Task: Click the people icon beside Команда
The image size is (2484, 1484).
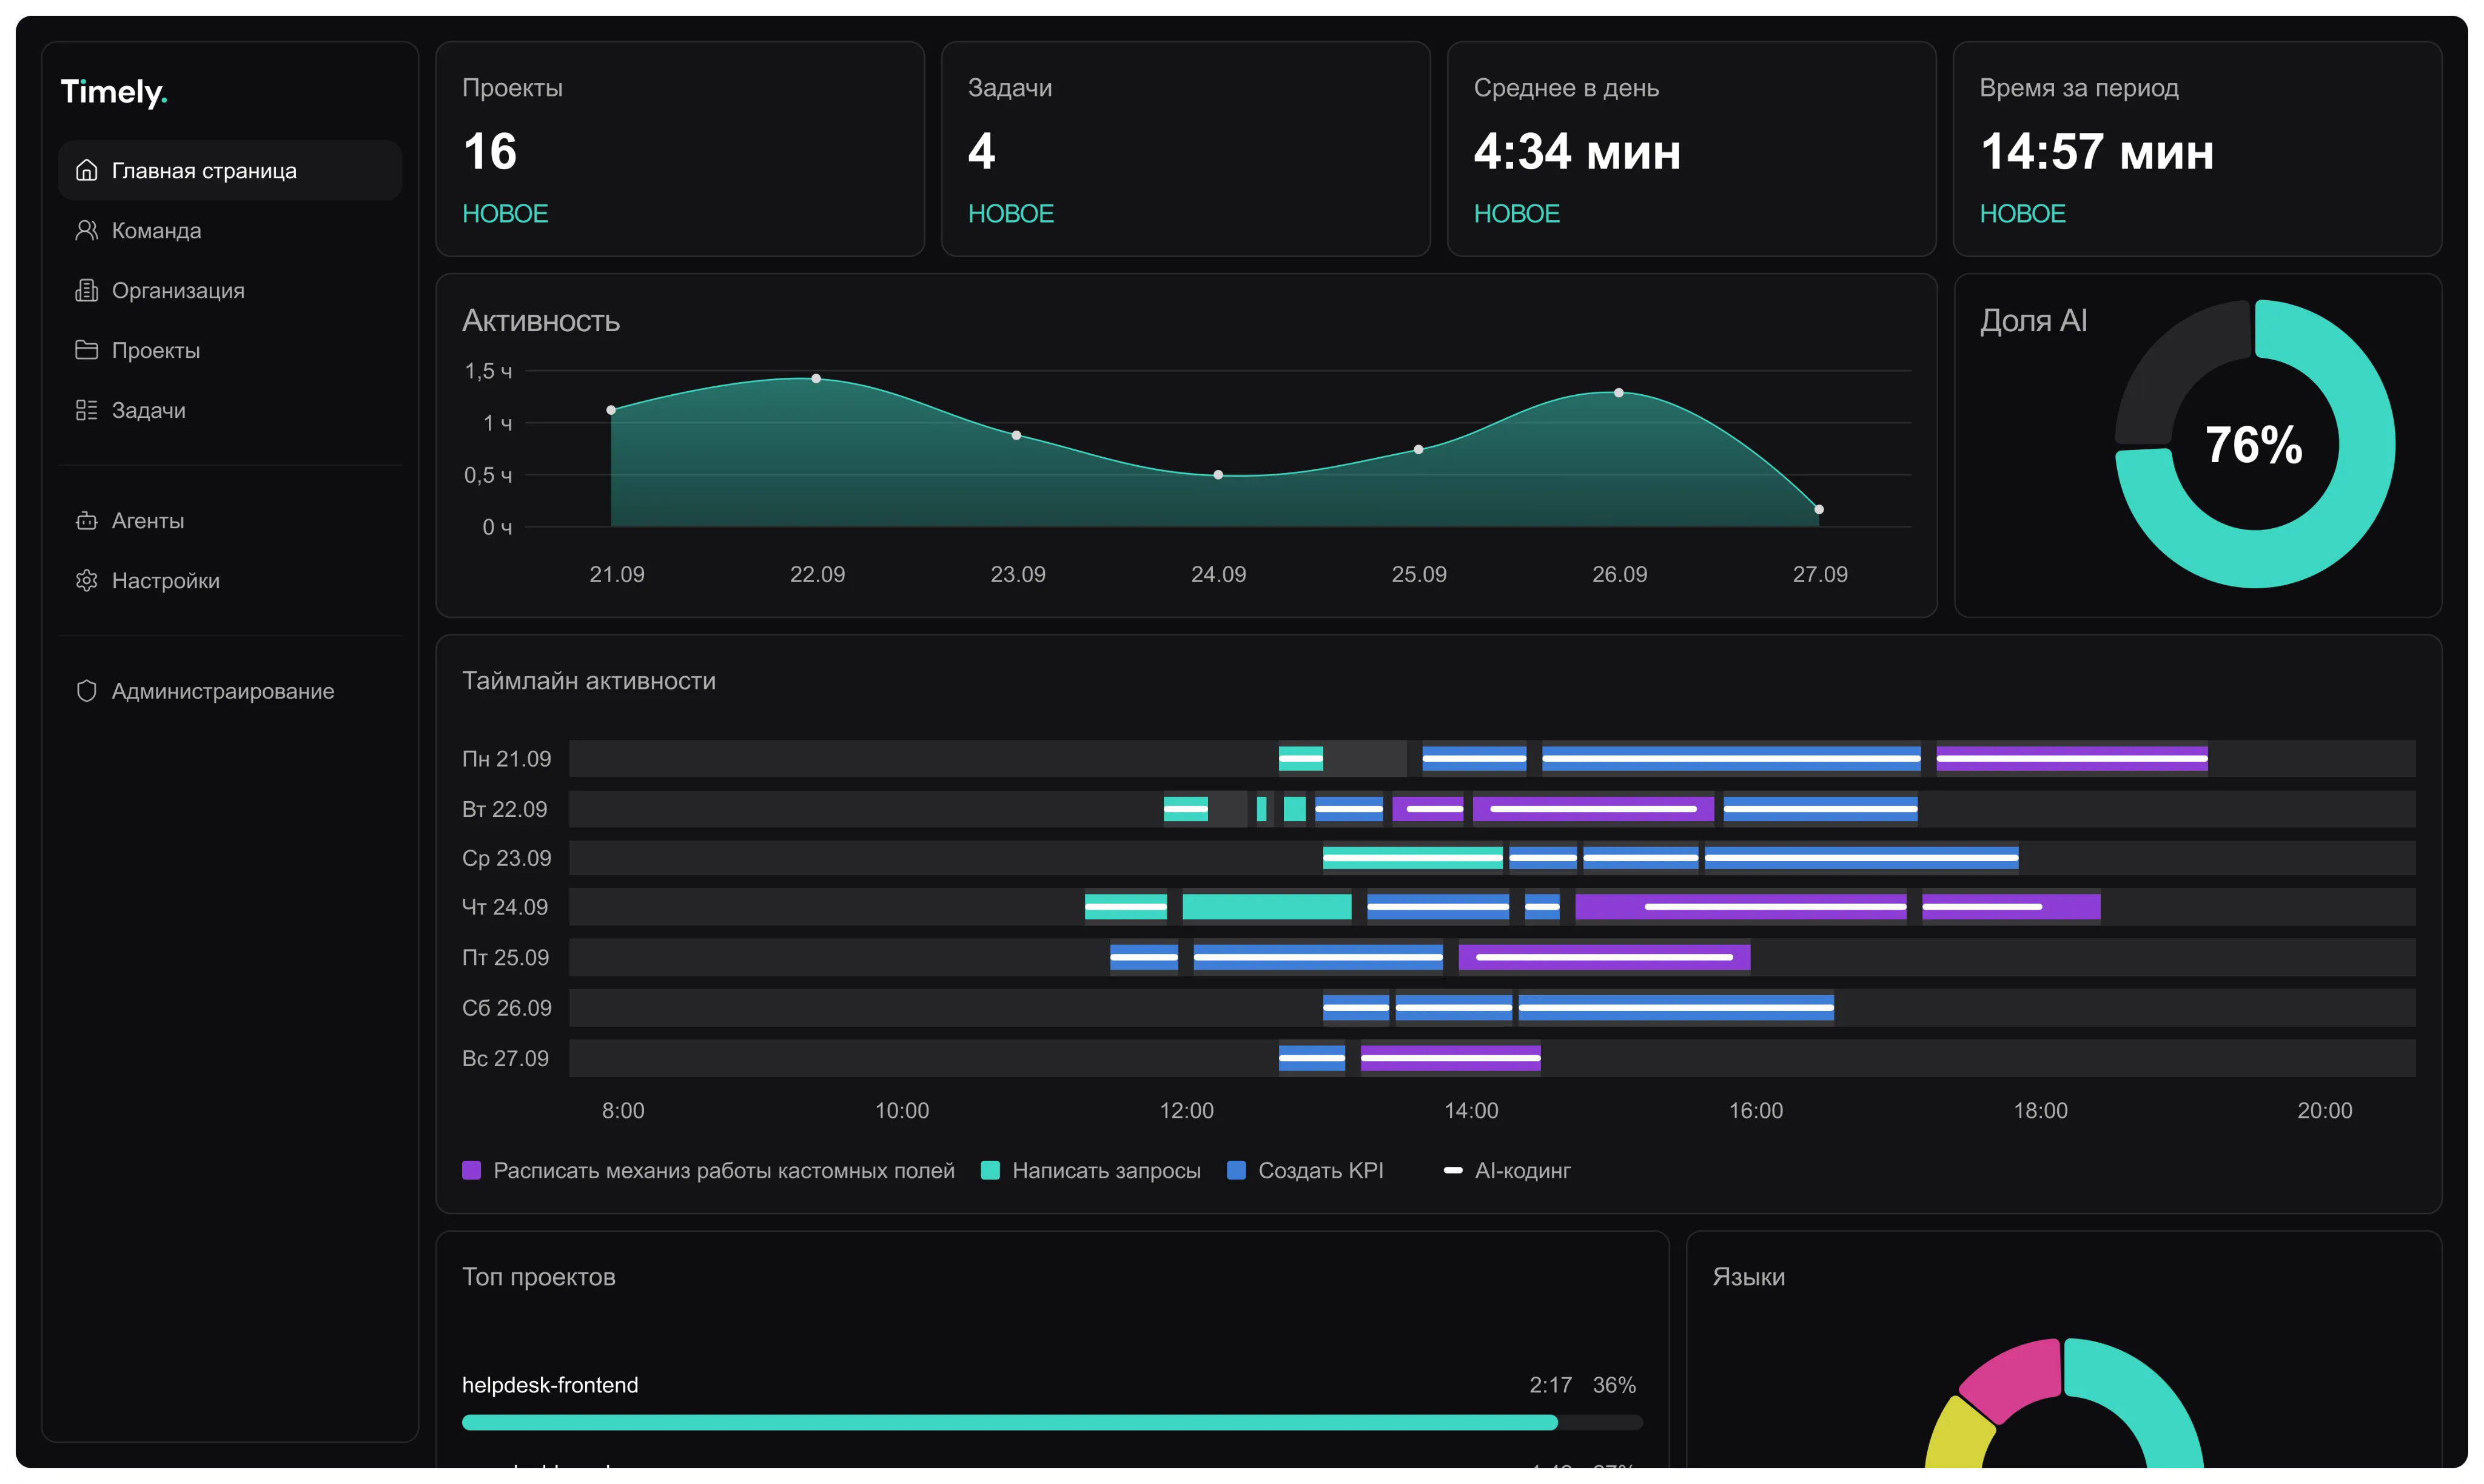Action: point(87,231)
